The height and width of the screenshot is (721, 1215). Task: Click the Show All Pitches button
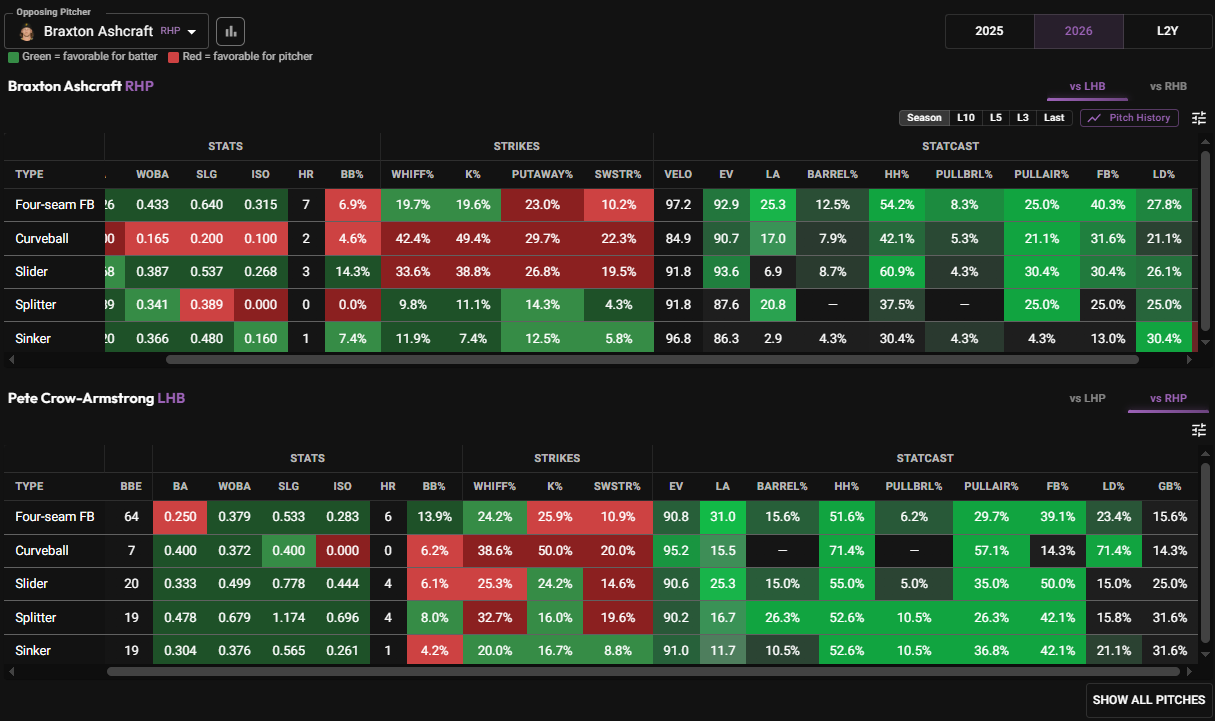click(1148, 700)
